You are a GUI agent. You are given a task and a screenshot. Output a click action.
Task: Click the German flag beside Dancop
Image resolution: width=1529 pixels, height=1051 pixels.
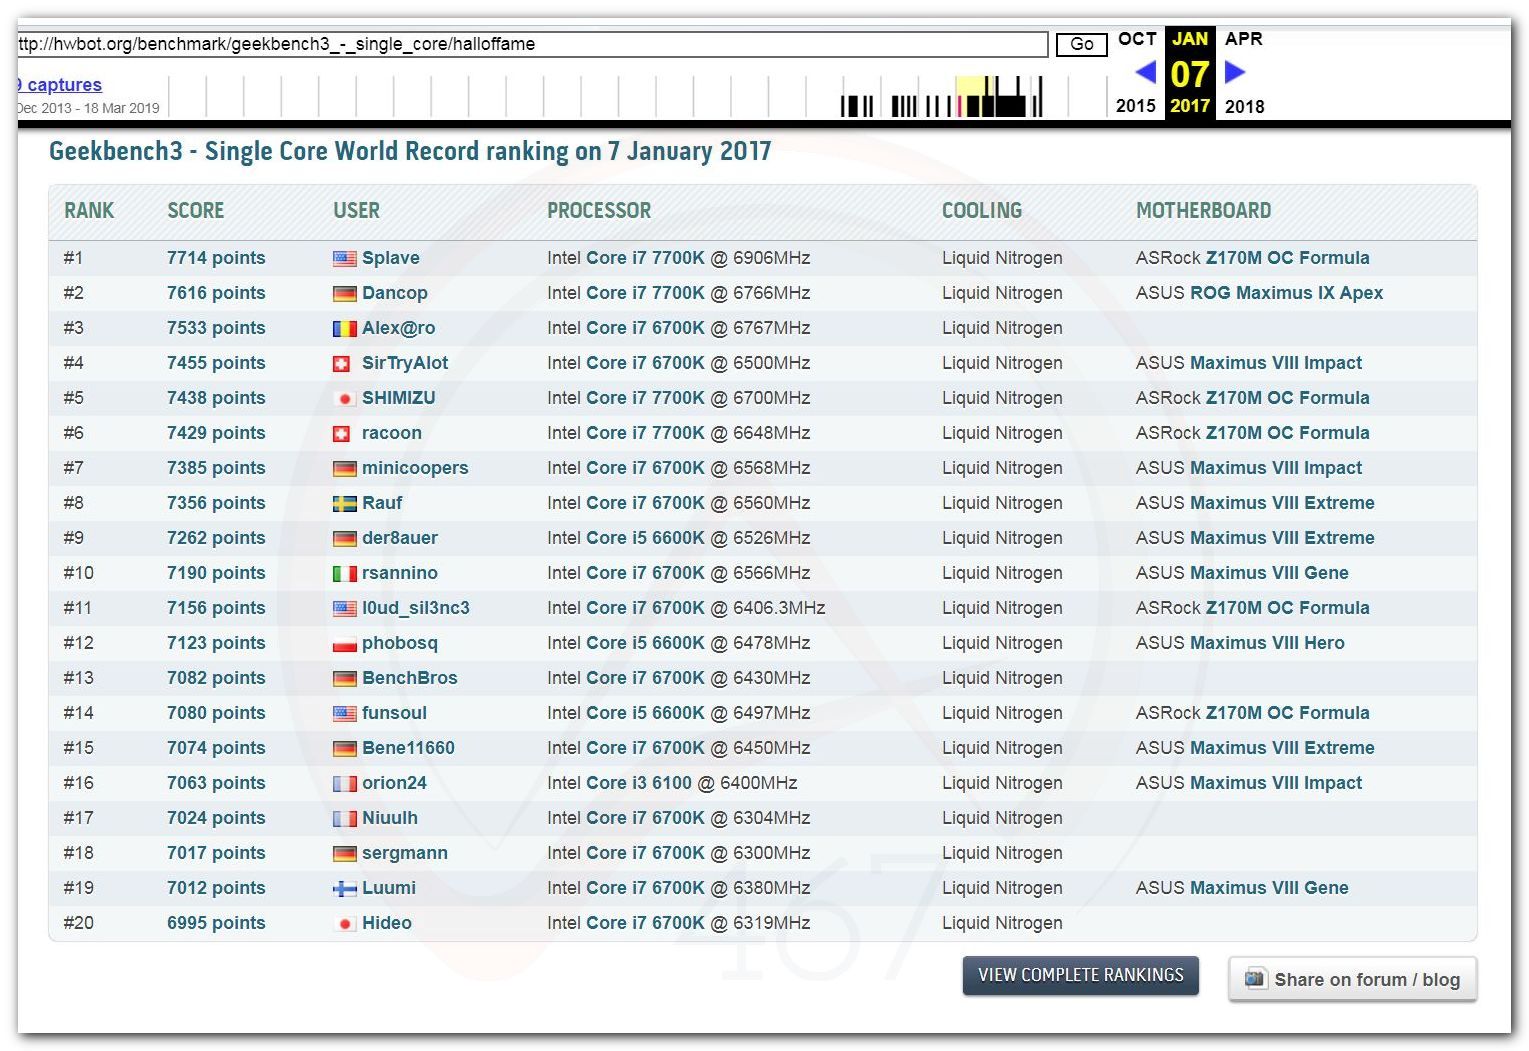(344, 293)
